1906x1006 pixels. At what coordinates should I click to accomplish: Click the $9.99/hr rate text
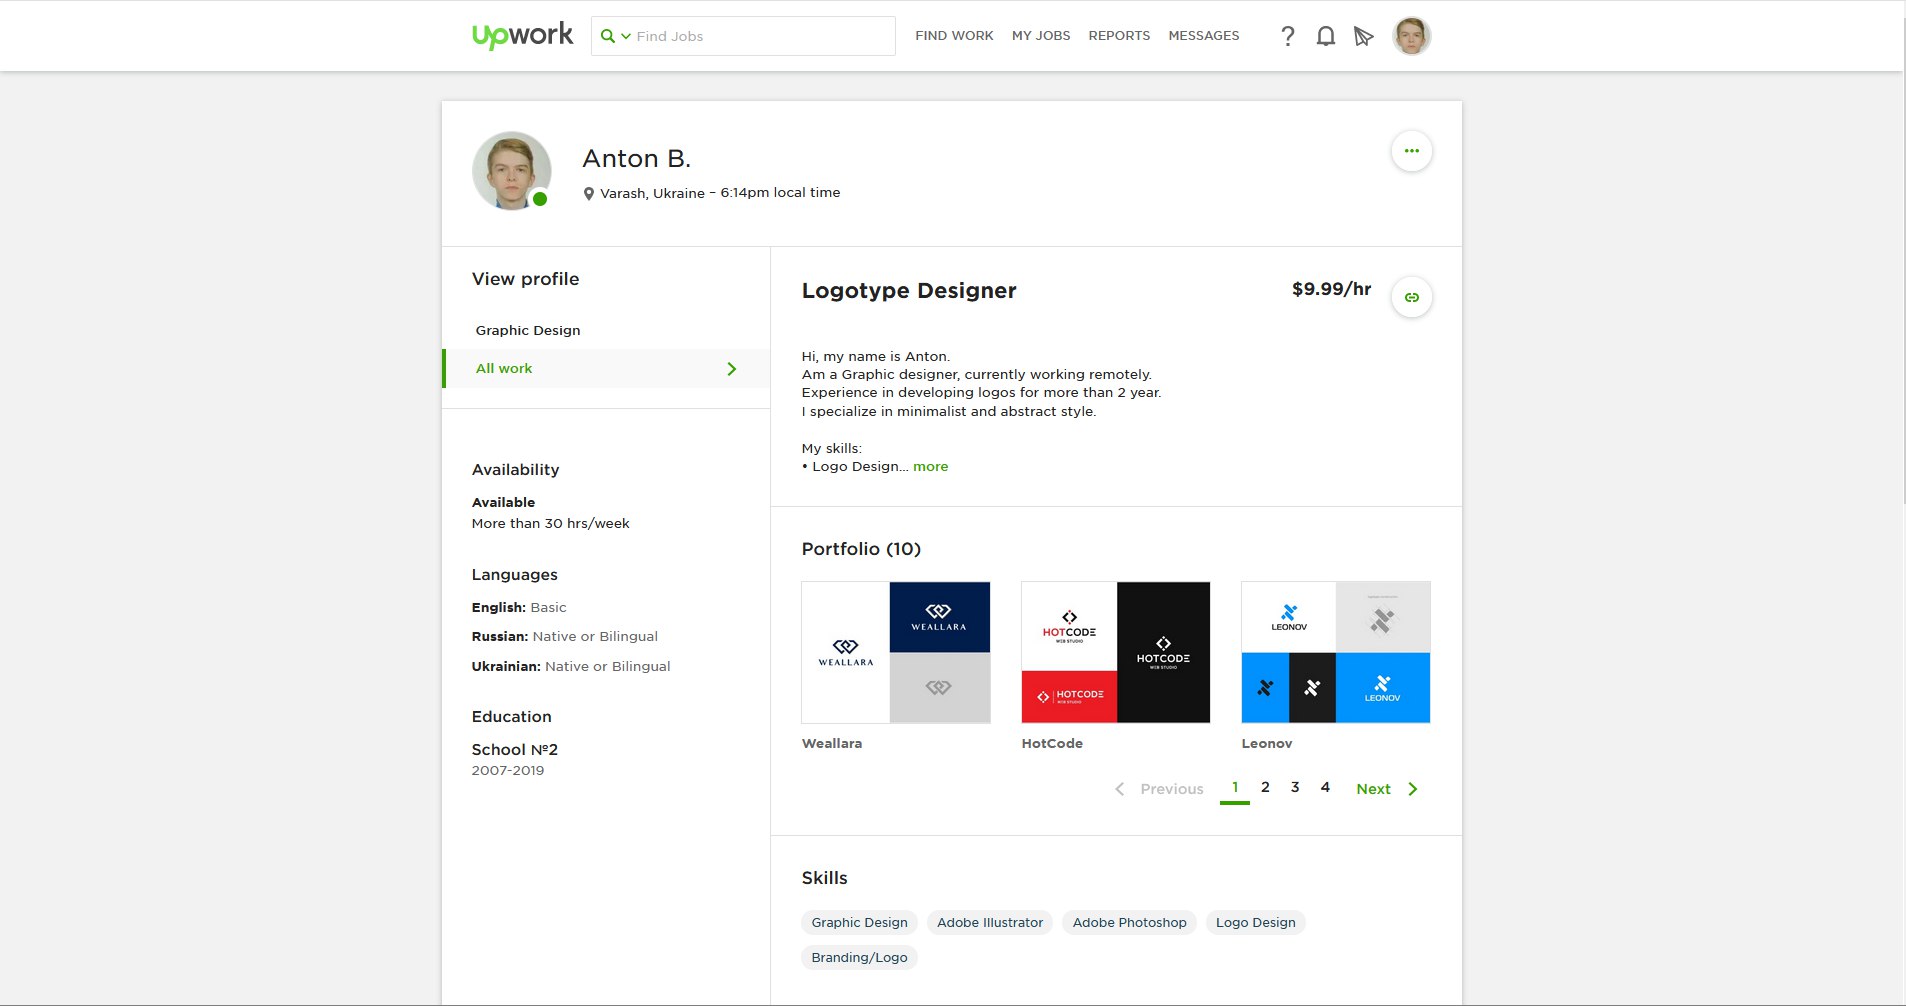pos(1331,289)
